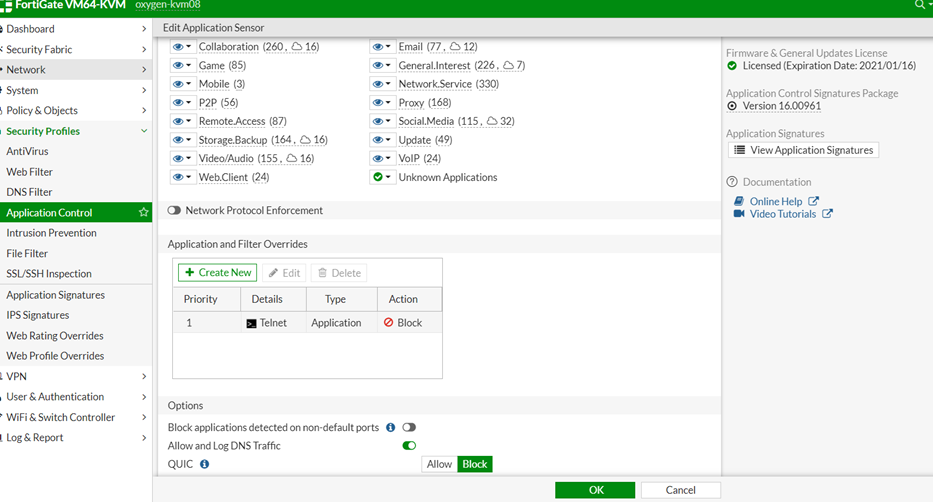Click the Create New override button
933x502 pixels.
tap(217, 272)
